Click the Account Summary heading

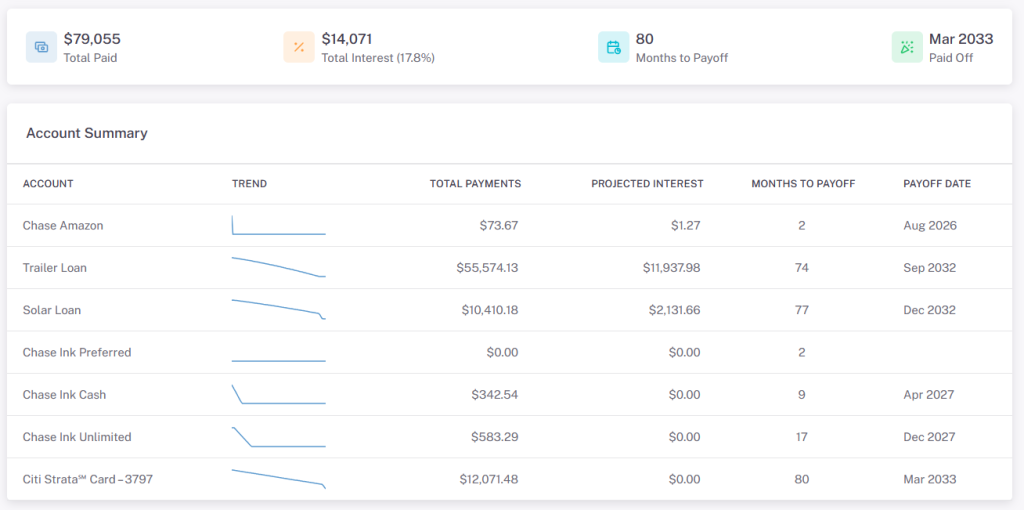pos(87,133)
